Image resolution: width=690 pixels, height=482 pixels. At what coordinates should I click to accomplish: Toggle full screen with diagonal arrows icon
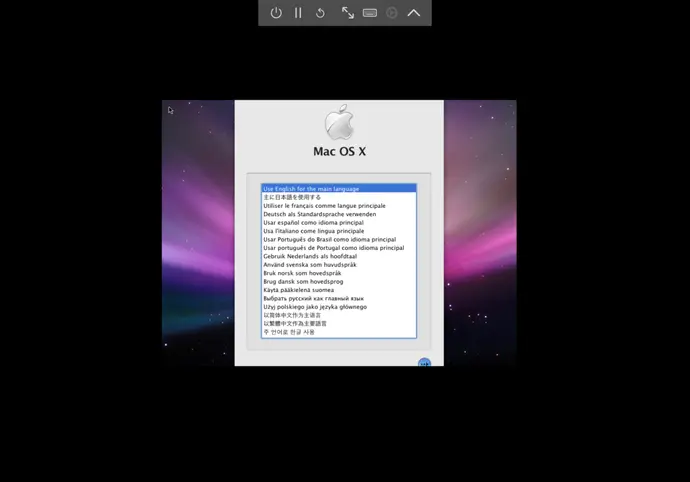click(348, 13)
